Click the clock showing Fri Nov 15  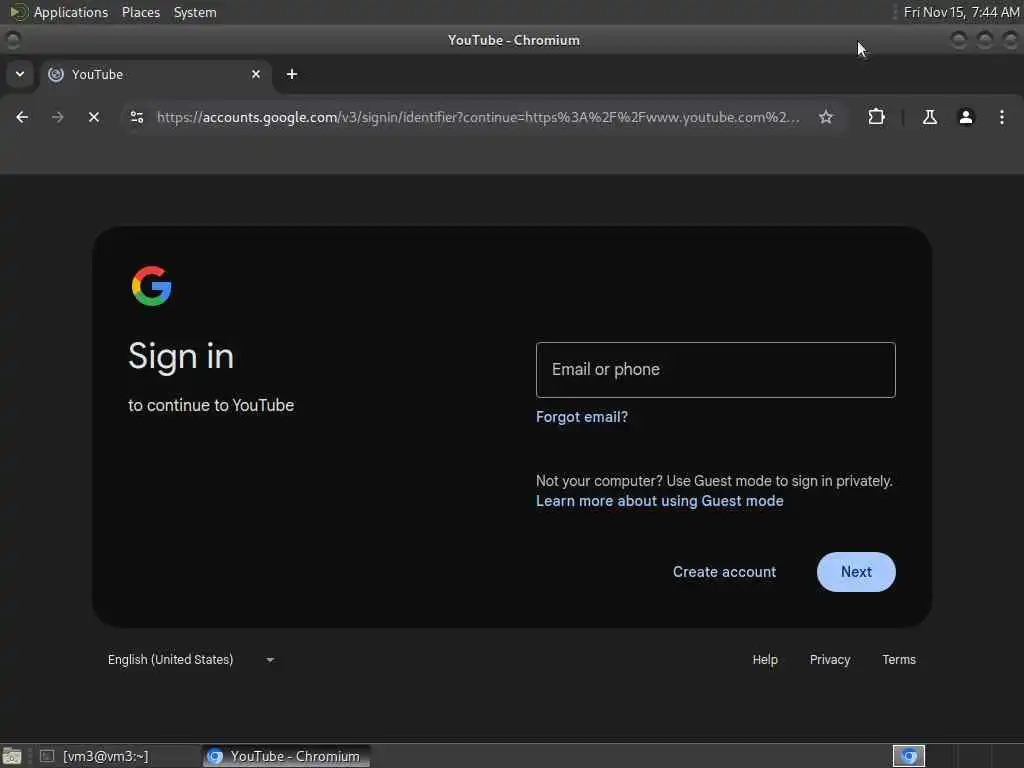(961, 12)
